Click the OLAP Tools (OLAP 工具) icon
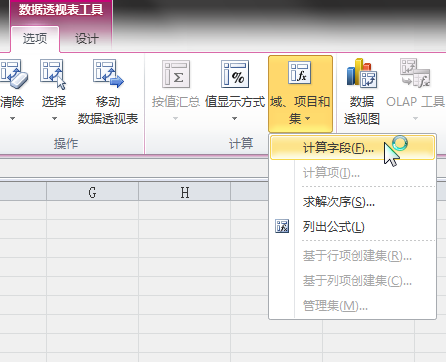The image size is (446, 362). click(x=415, y=73)
